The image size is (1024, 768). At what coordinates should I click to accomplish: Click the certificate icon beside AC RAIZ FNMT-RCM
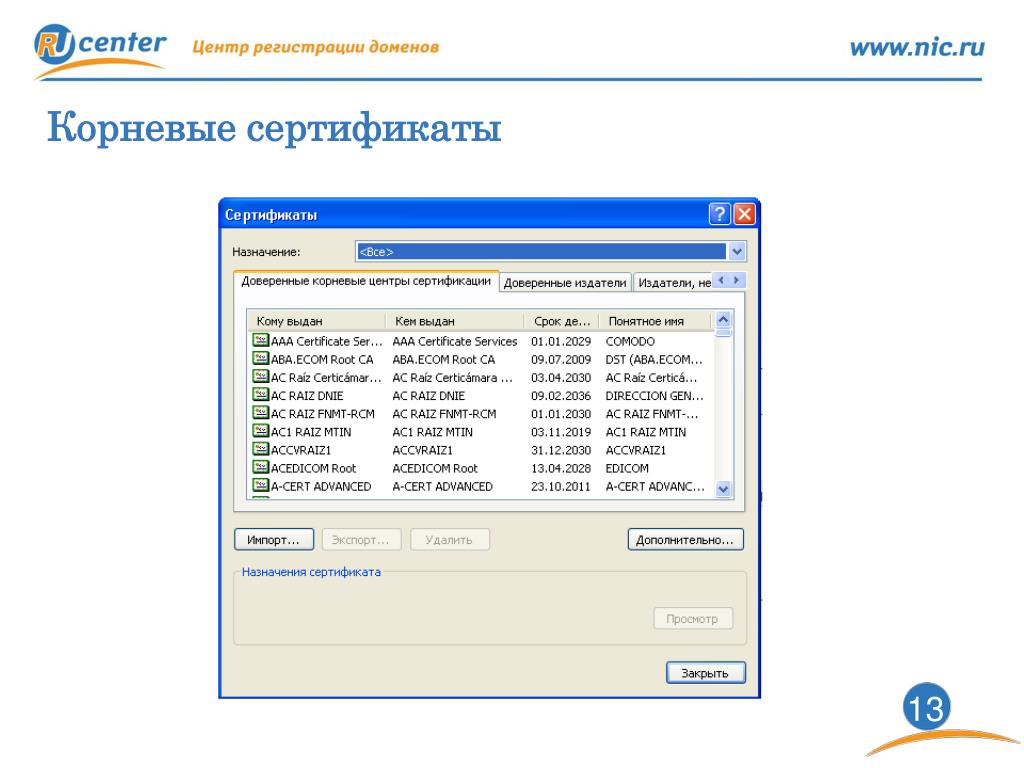pos(261,413)
